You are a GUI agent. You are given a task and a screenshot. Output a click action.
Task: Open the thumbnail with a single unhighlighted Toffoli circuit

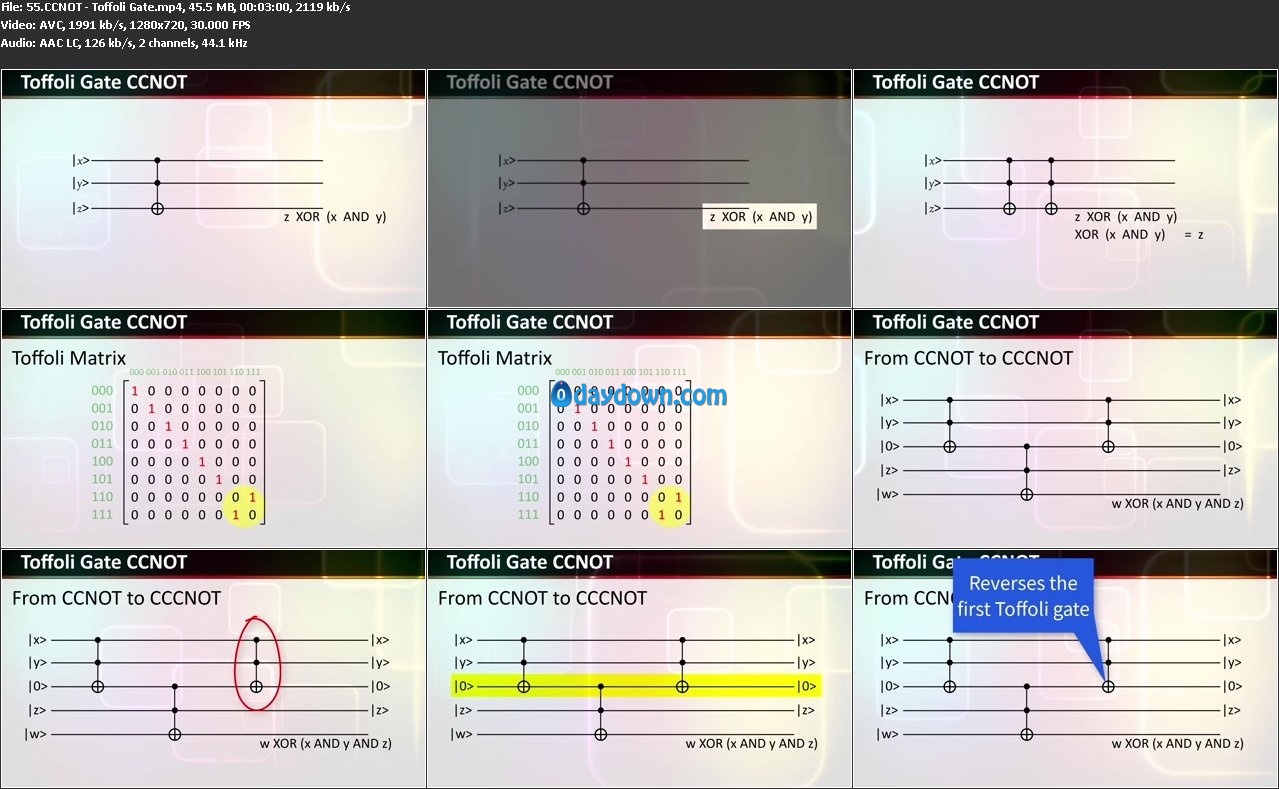pos(213,188)
